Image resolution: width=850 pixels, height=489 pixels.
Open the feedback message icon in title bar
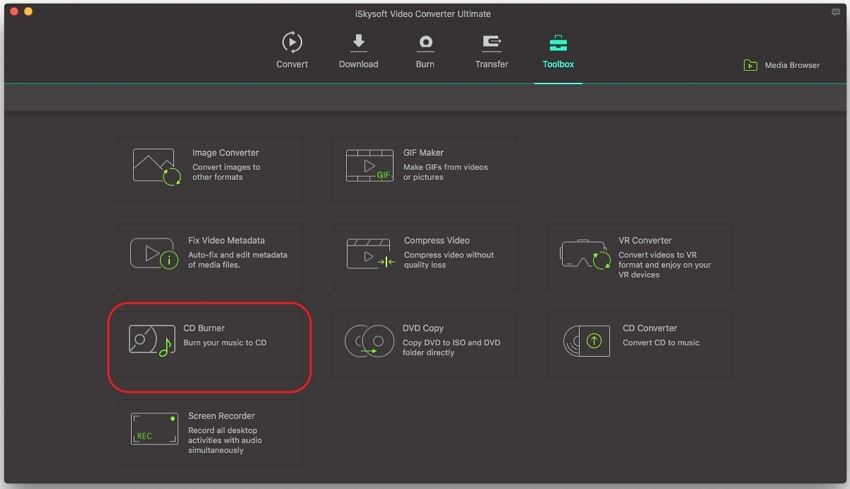(836, 13)
